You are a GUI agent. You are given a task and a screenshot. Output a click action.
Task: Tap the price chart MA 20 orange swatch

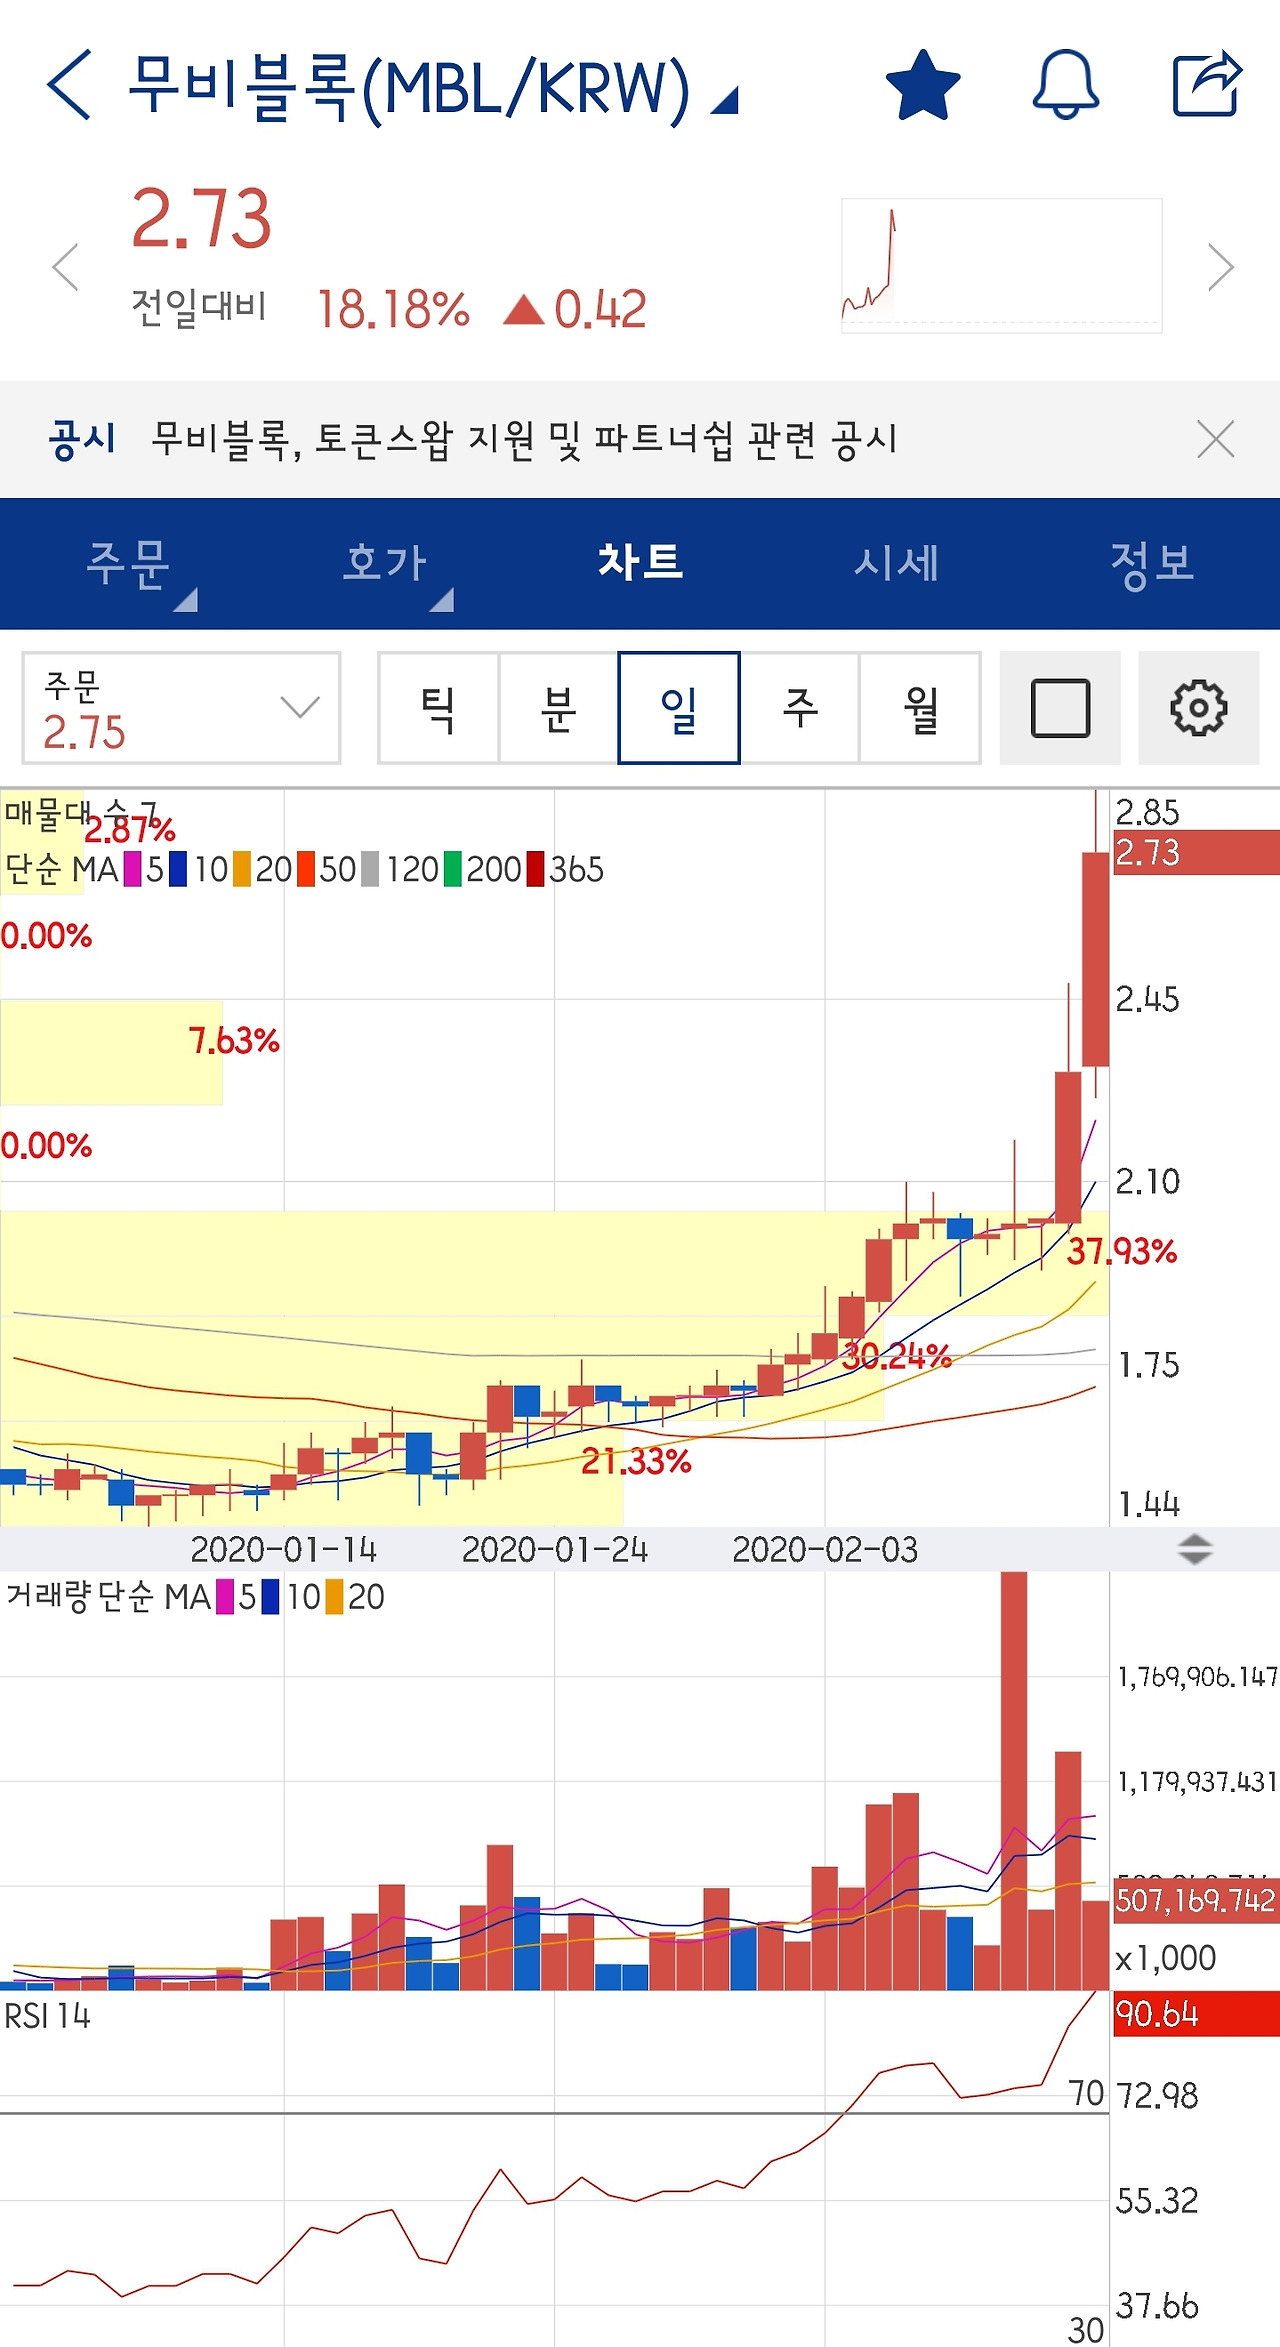pos(242,869)
